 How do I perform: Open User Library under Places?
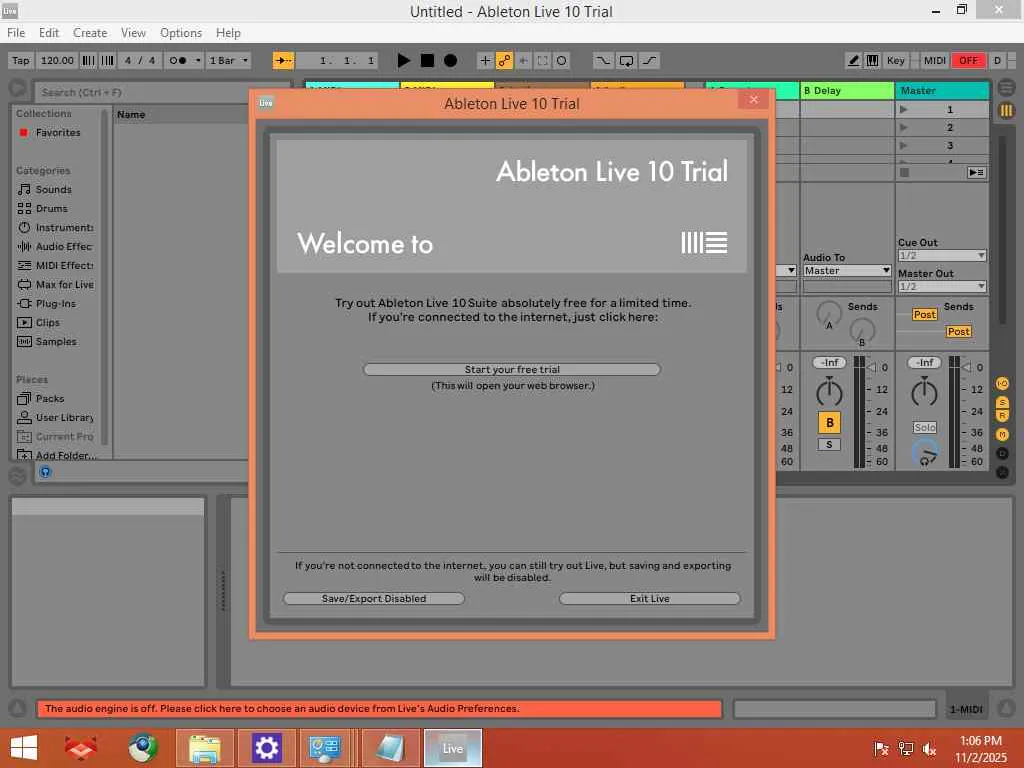point(64,417)
